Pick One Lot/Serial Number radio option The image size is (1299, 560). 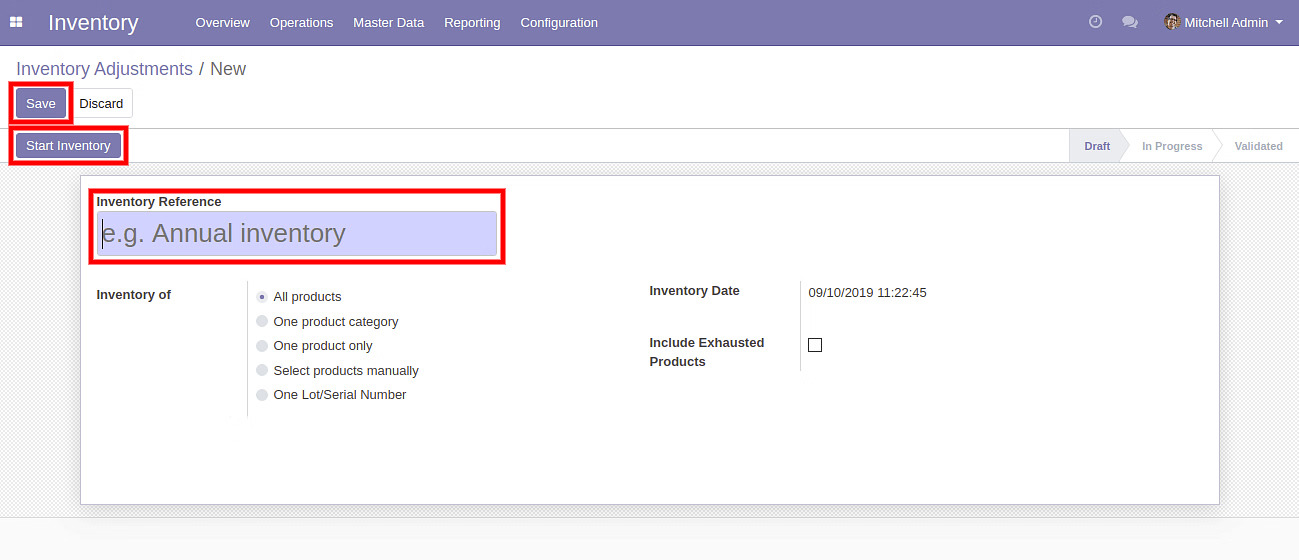coord(262,395)
